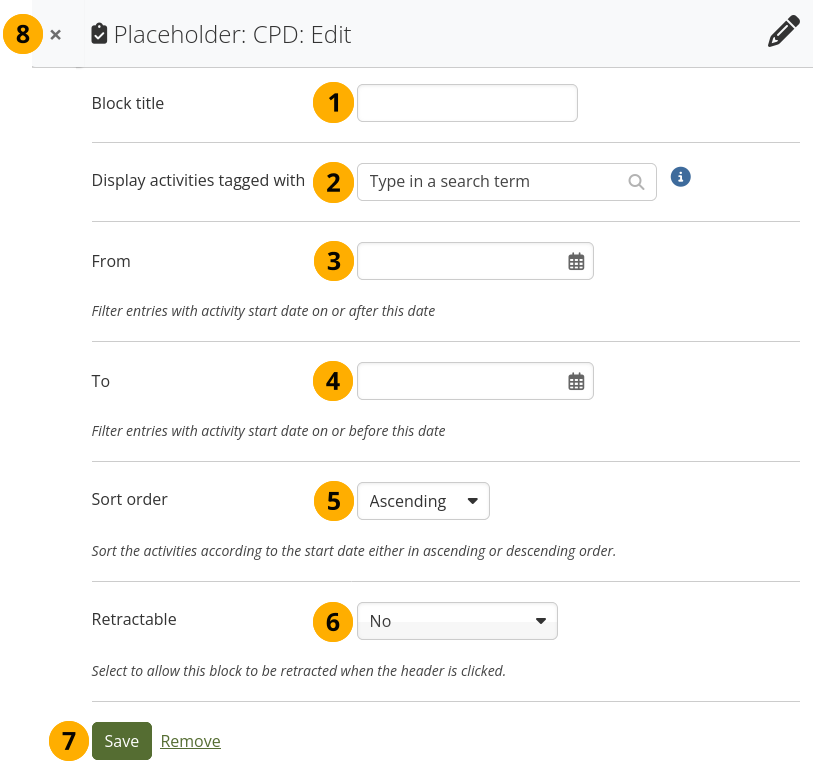813x775 pixels.
Task: Click the 'Retractable' label
Action: [x=134, y=620]
